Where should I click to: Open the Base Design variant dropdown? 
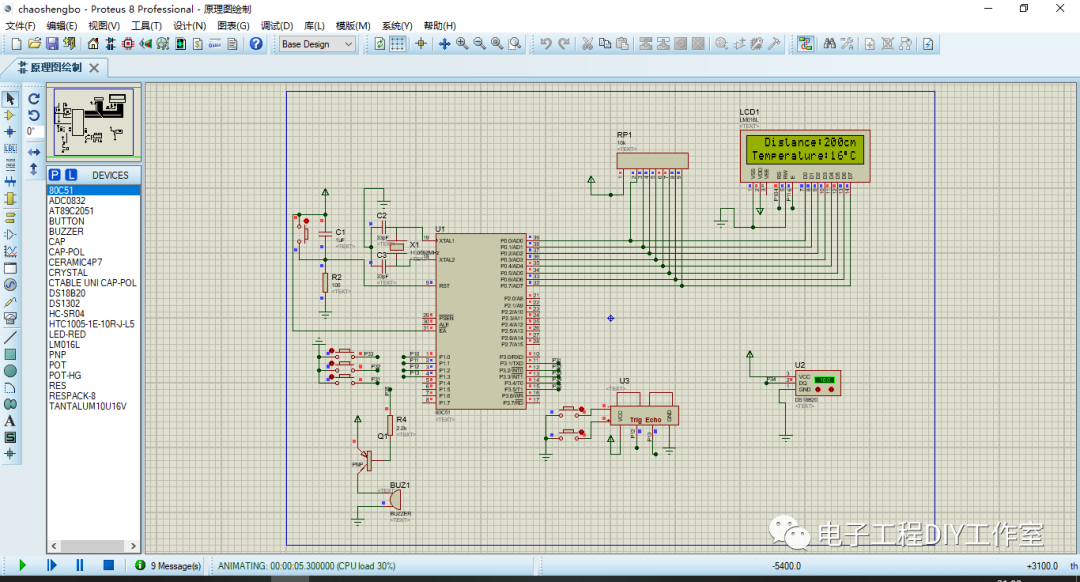317,44
